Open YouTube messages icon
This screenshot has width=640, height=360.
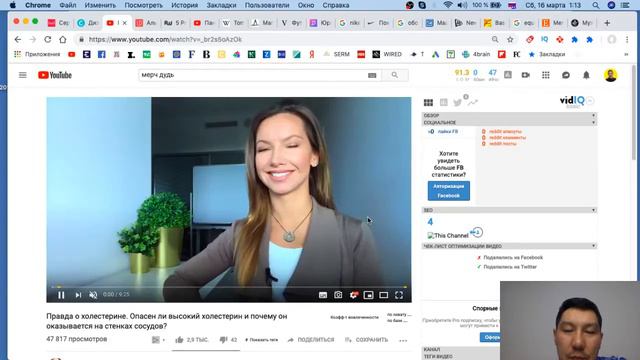coord(566,75)
